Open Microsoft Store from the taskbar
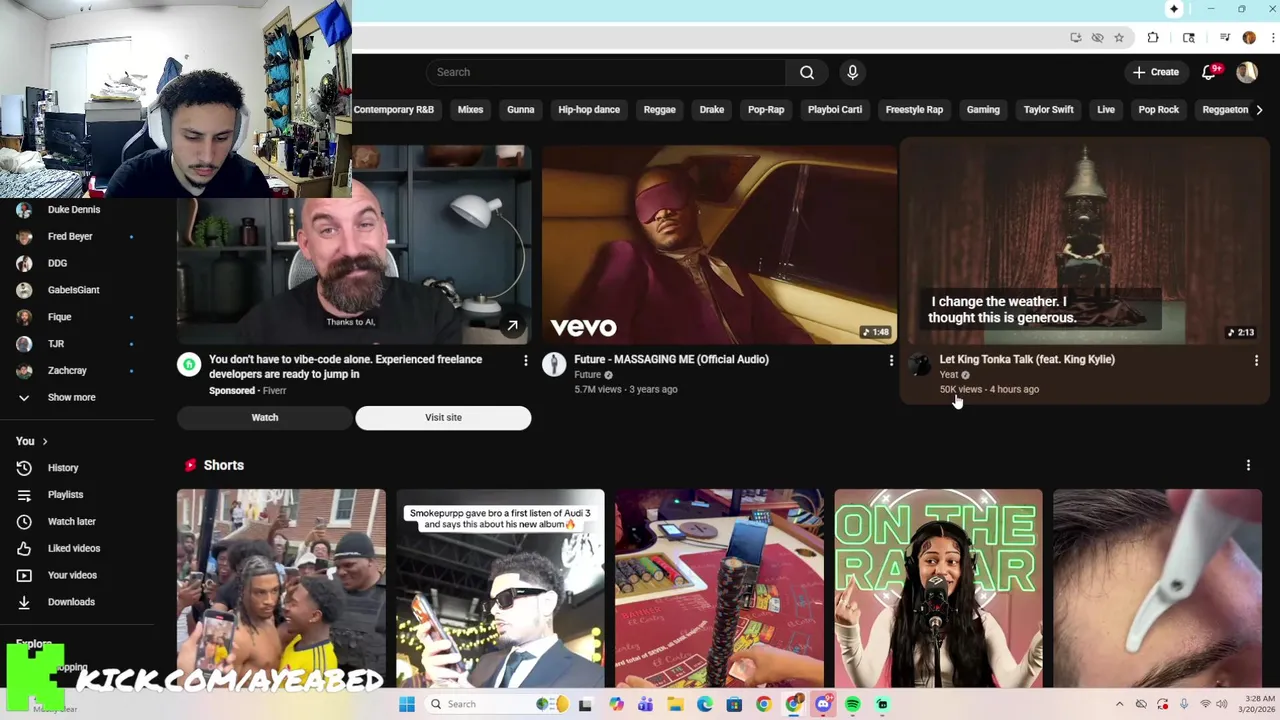 pos(734,704)
